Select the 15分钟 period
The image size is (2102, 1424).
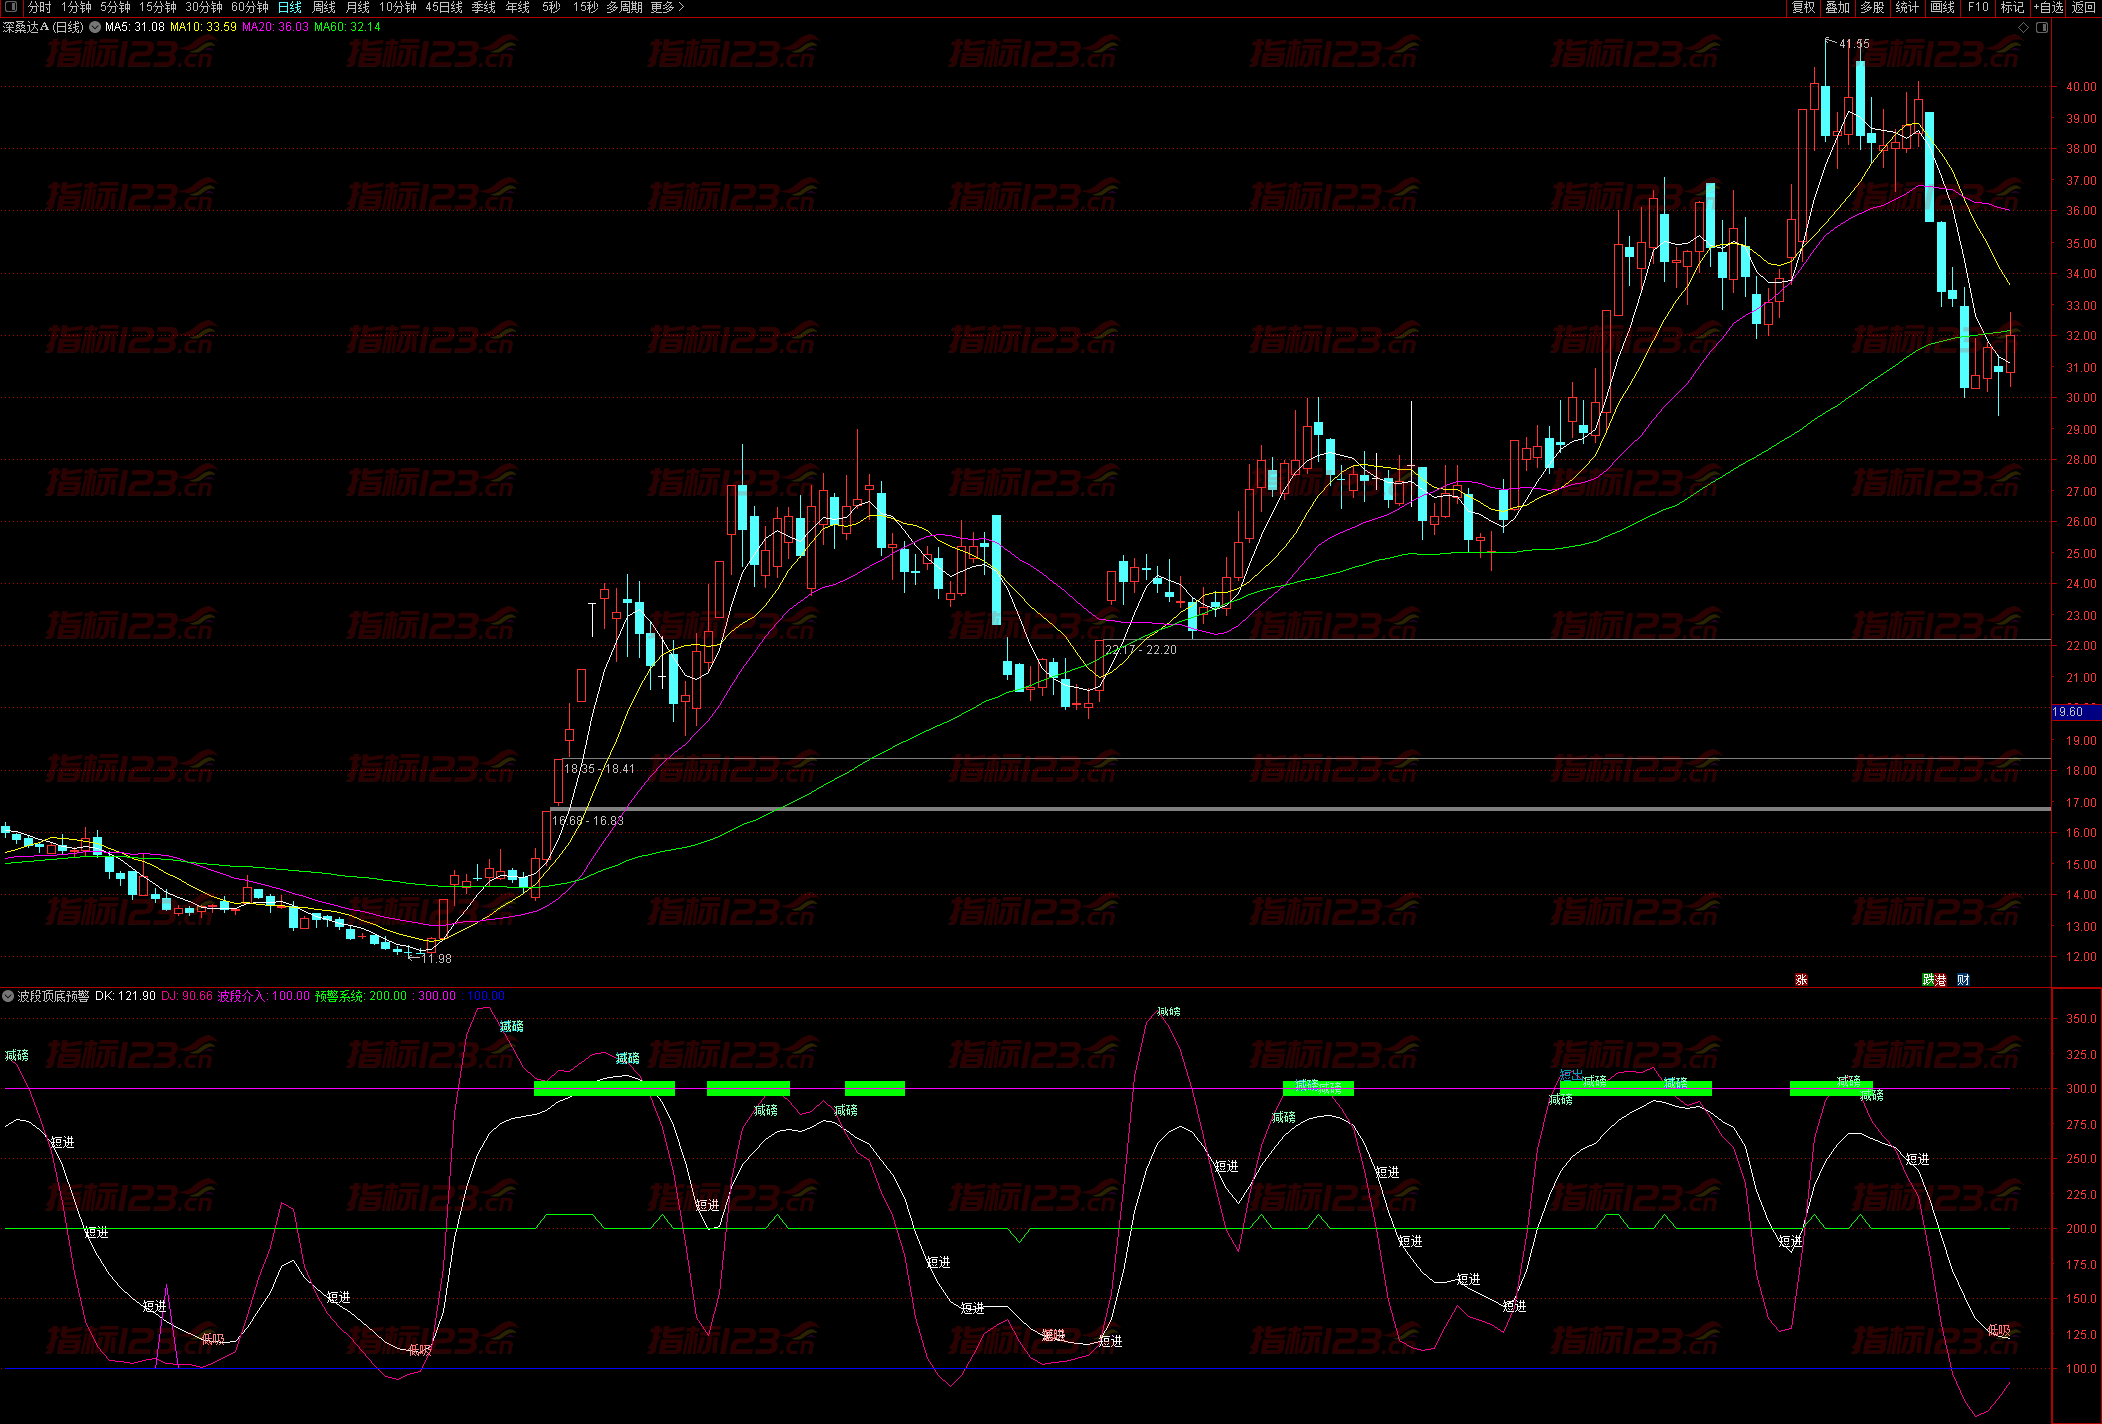(x=157, y=7)
